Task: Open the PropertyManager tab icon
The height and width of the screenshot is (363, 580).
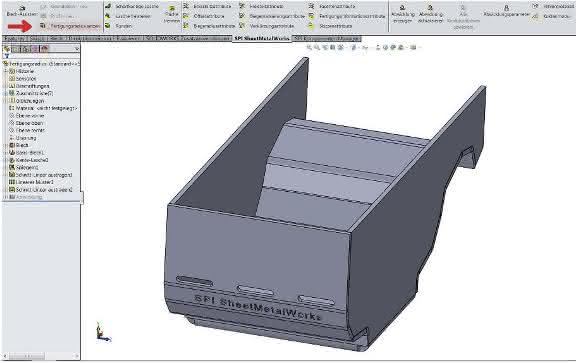Action: pos(16,49)
